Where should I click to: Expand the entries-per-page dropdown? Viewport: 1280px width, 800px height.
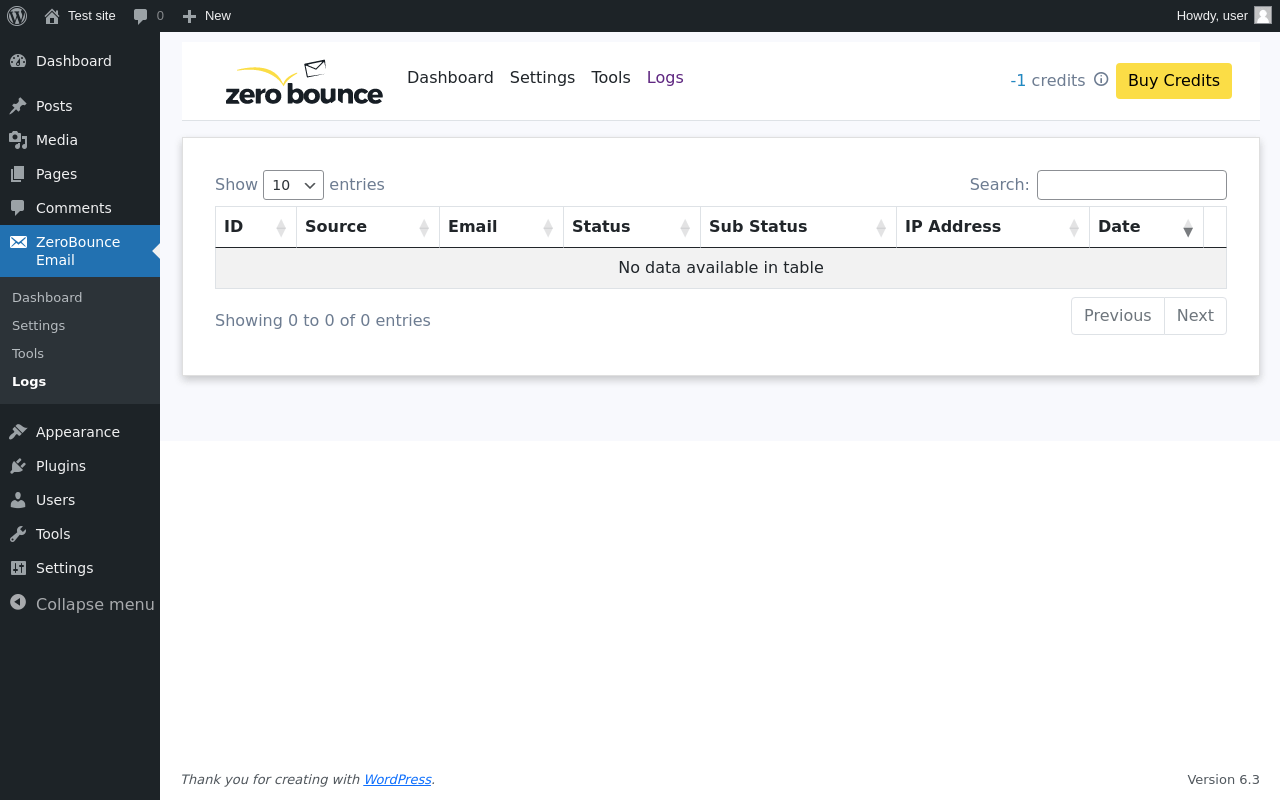tap(293, 185)
